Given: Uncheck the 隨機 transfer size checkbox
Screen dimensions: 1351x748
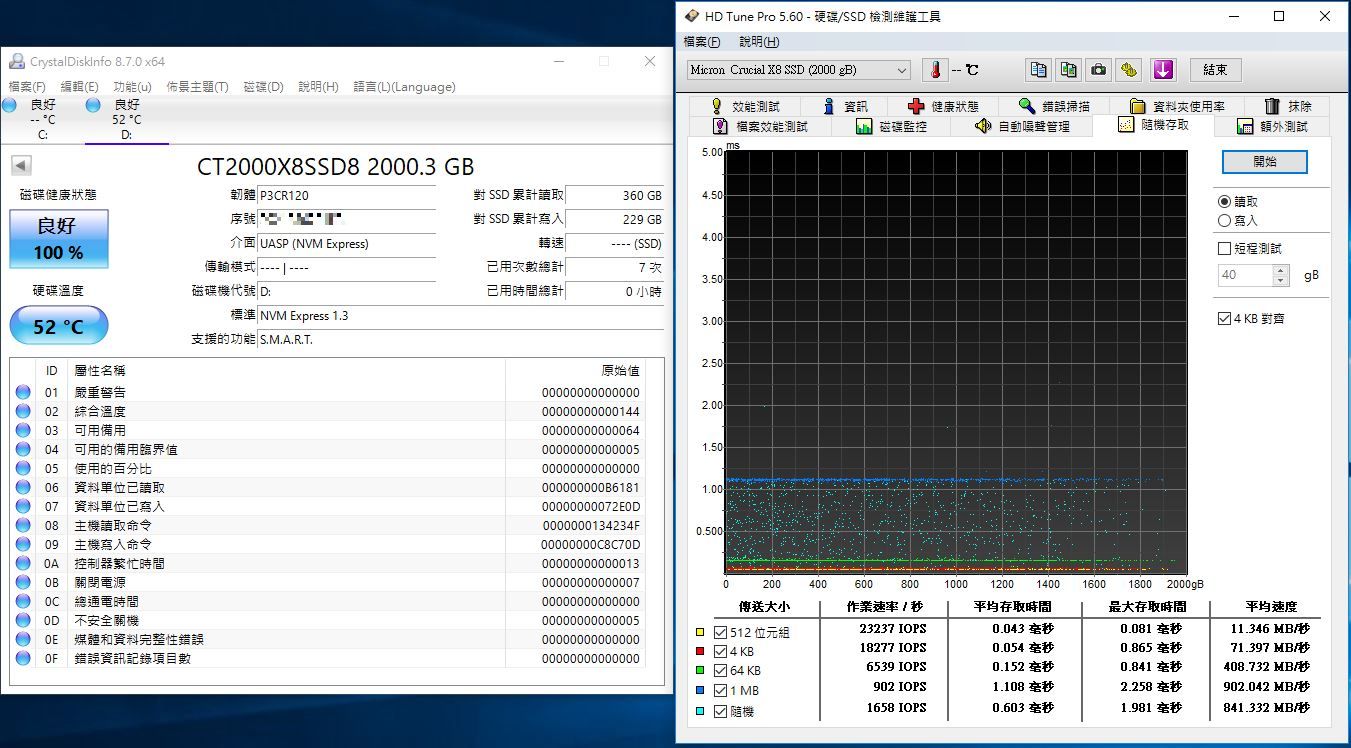Looking at the screenshot, I should (x=720, y=711).
